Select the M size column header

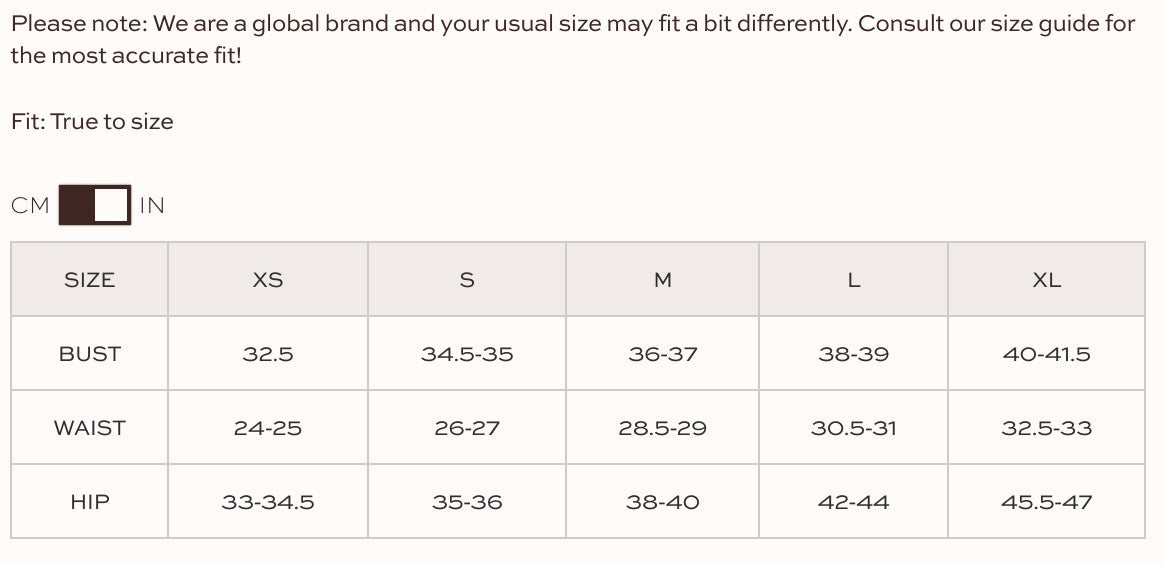coord(663,280)
